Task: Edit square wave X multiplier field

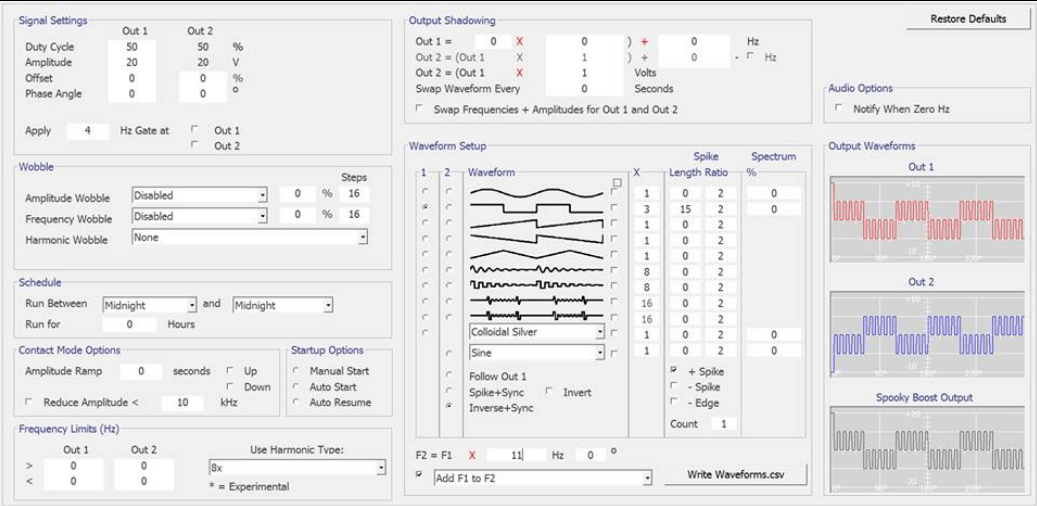Action: click(x=647, y=209)
